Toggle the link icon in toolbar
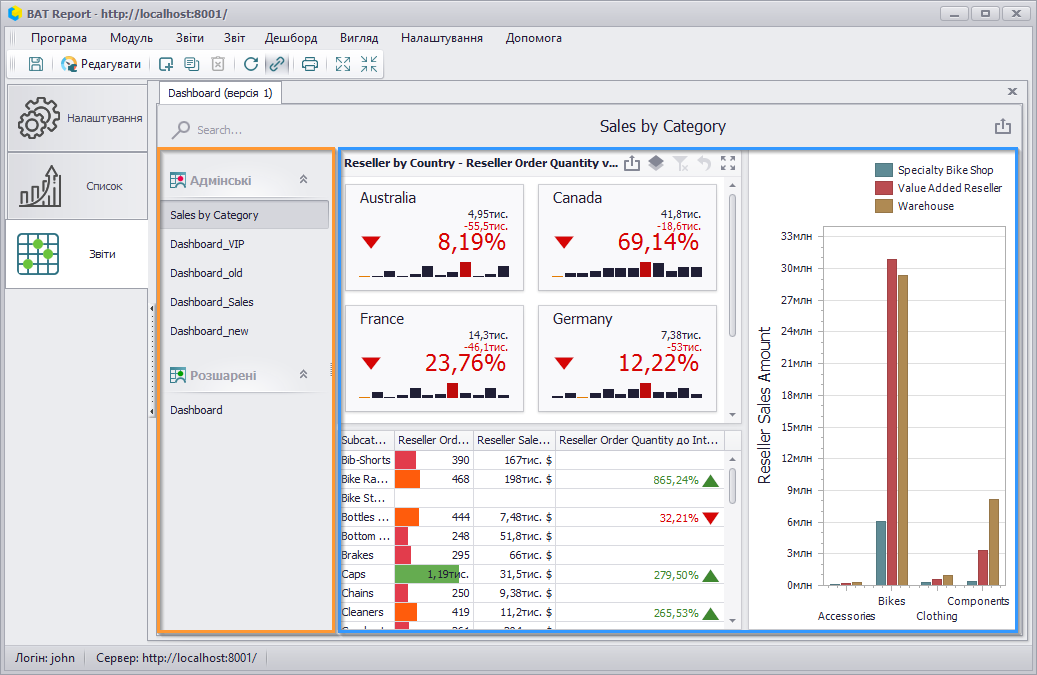This screenshot has width=1037, height=675. coord(276,64)
